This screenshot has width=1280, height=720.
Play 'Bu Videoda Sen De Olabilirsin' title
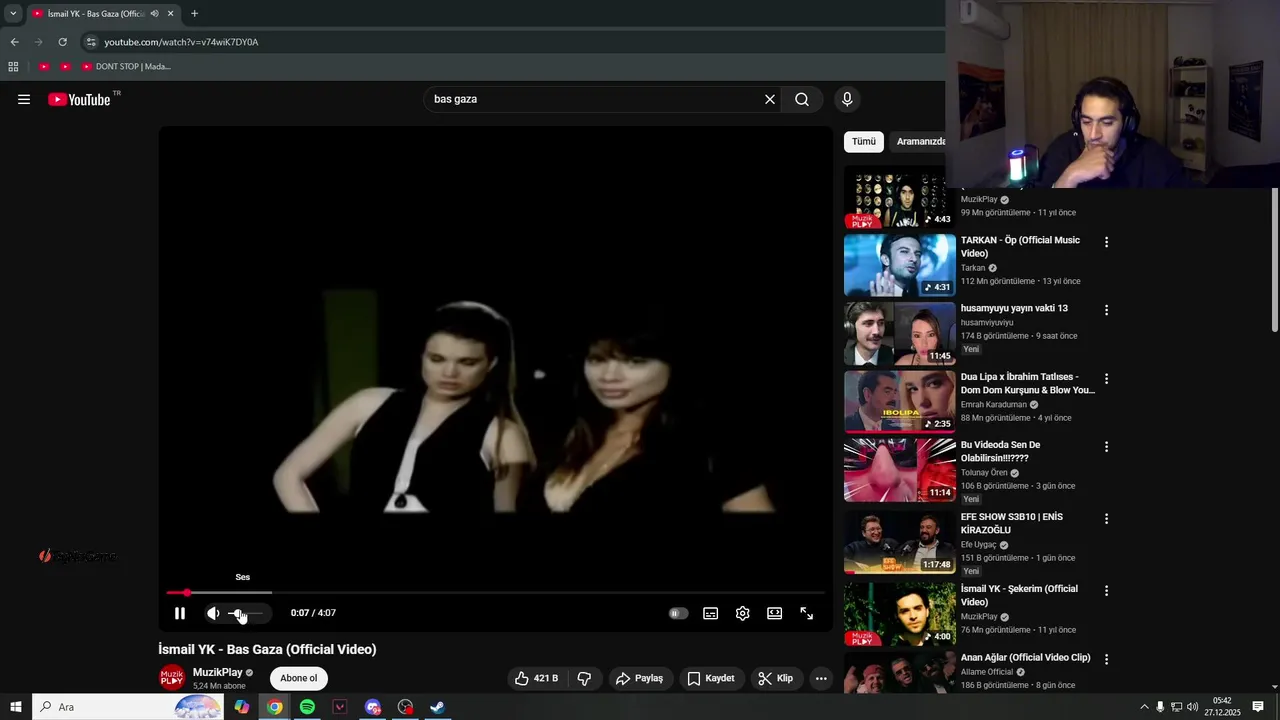click(1000, 451)
